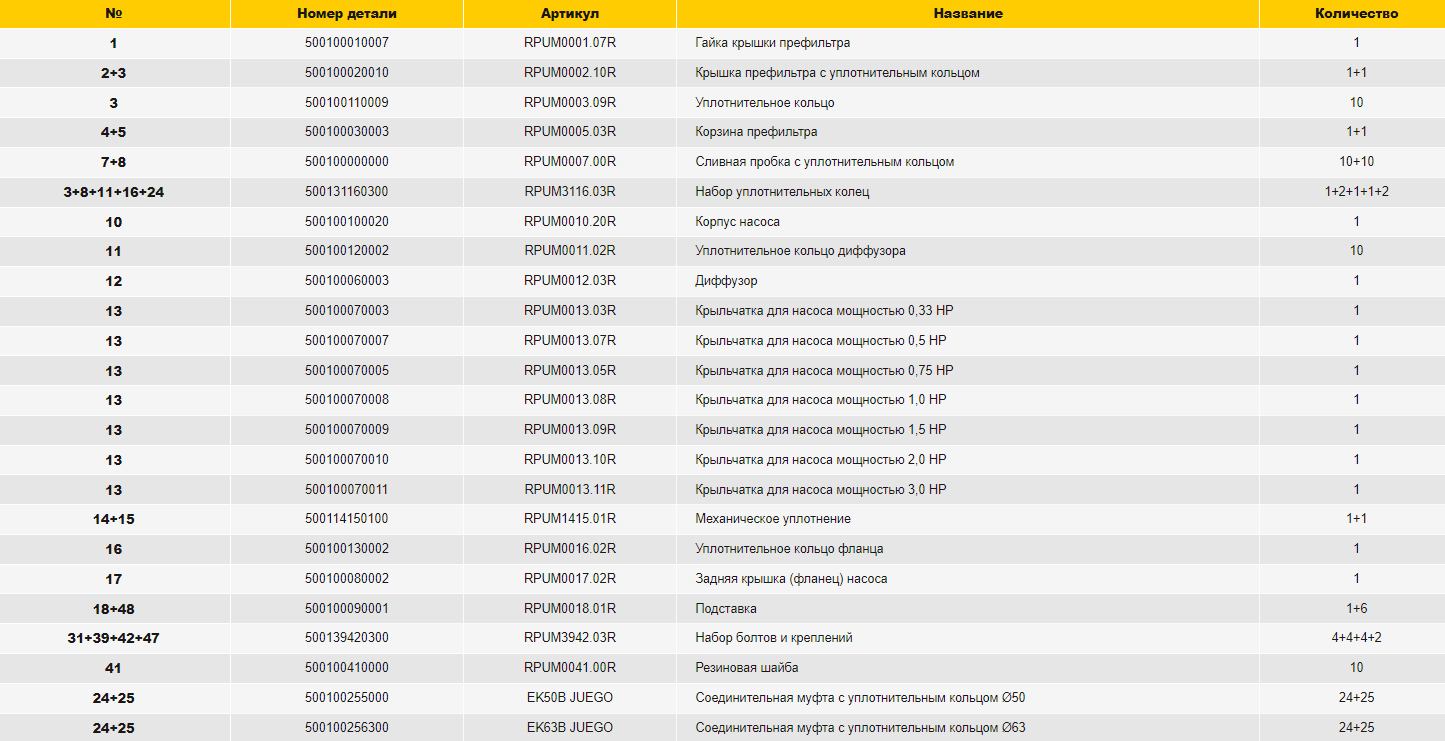Select article RPUM0013.10R
Viewport: 1445px width, 741px height.
(x=570, y=459)
